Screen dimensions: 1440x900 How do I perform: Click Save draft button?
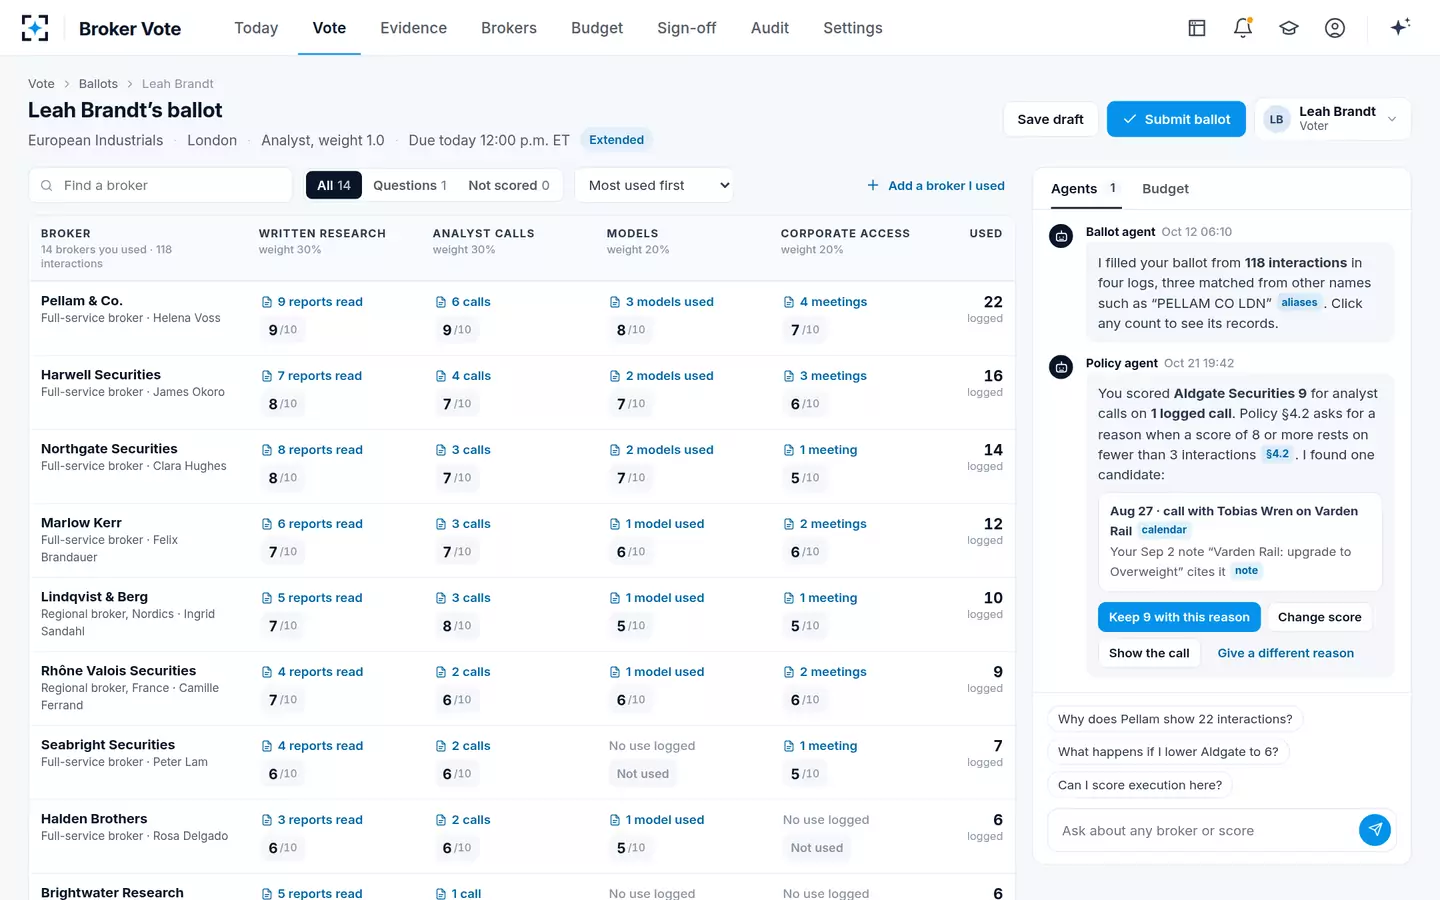tap(1050, 119)
